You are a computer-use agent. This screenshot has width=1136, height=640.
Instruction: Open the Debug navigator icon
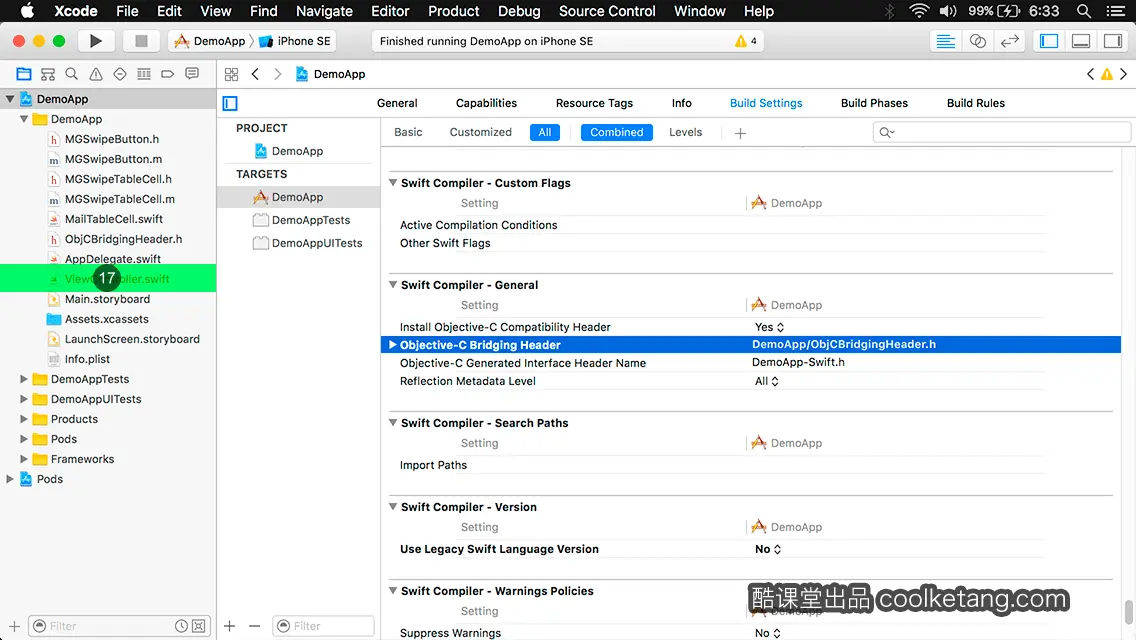point(143,74)
